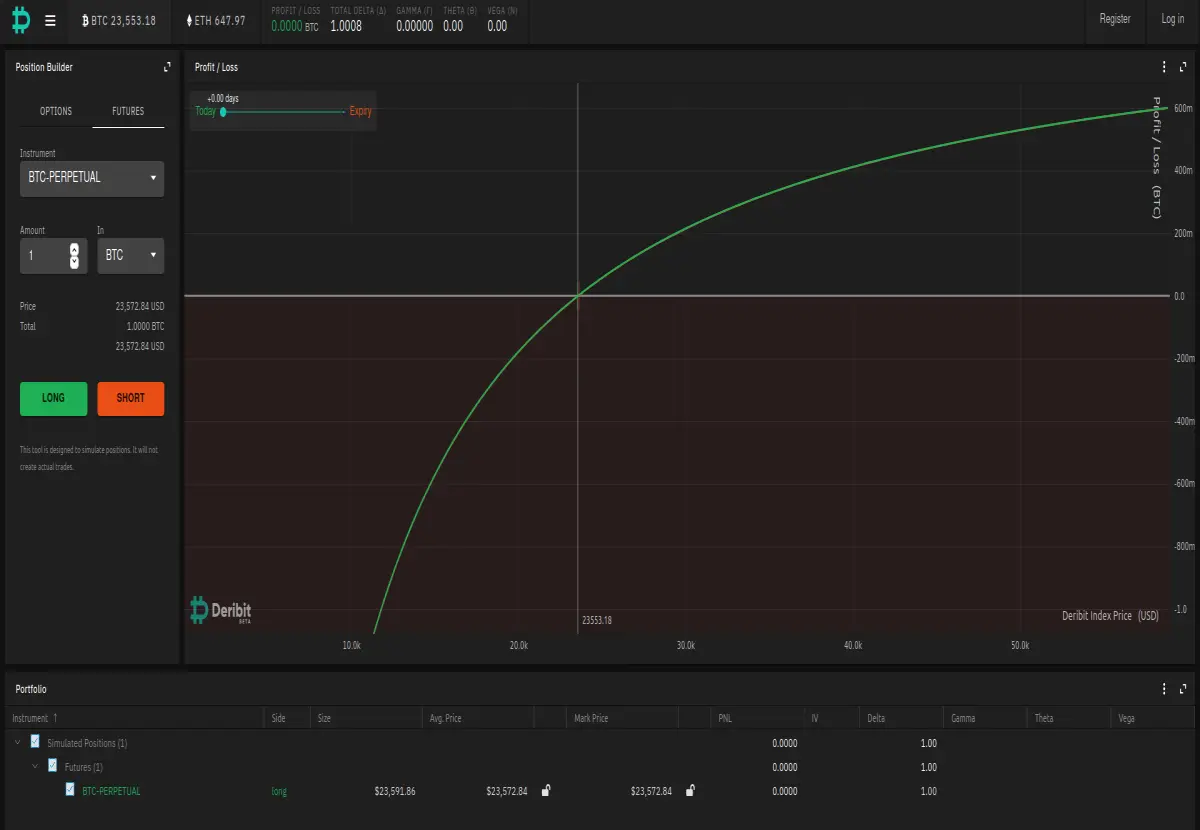Click the 'long' side cell
This screenshot has width=1200, height=830.
click(279, 791)
